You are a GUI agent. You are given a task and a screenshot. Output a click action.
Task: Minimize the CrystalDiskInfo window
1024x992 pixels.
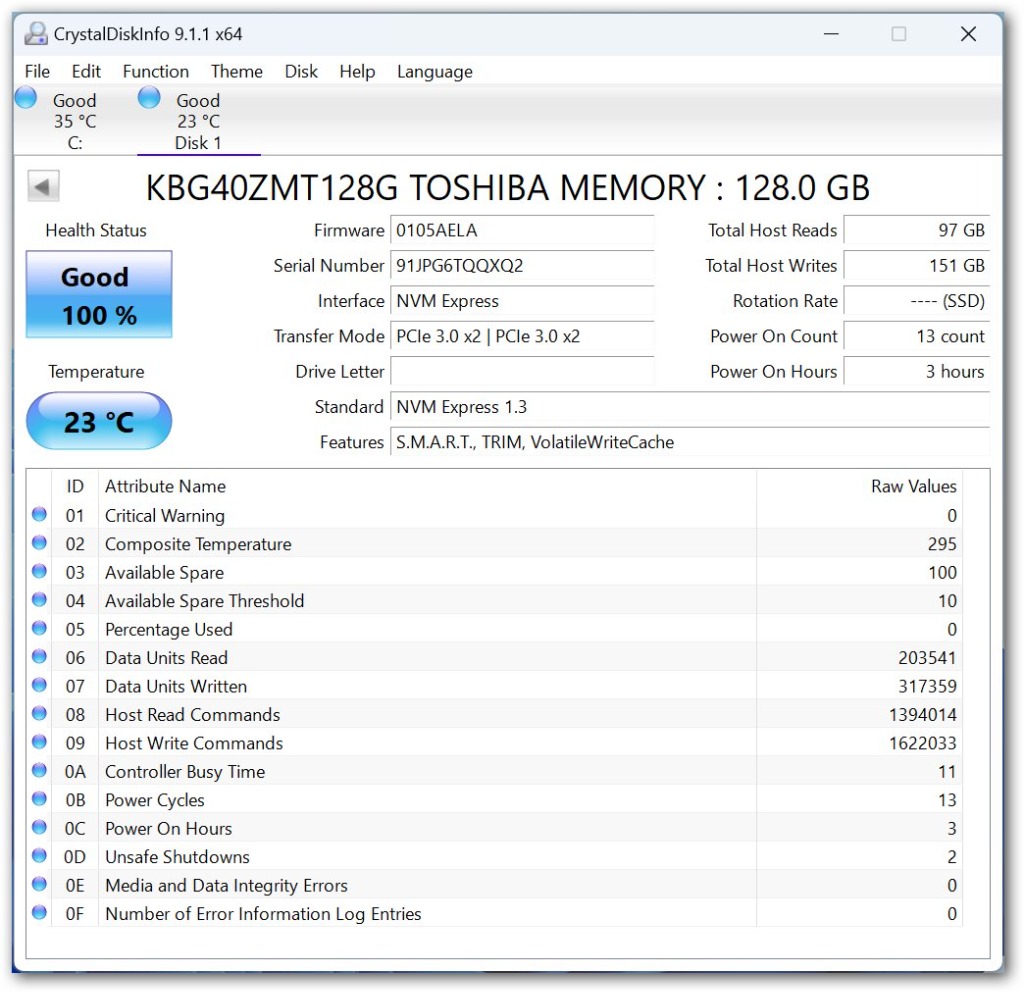click(831, 34)
